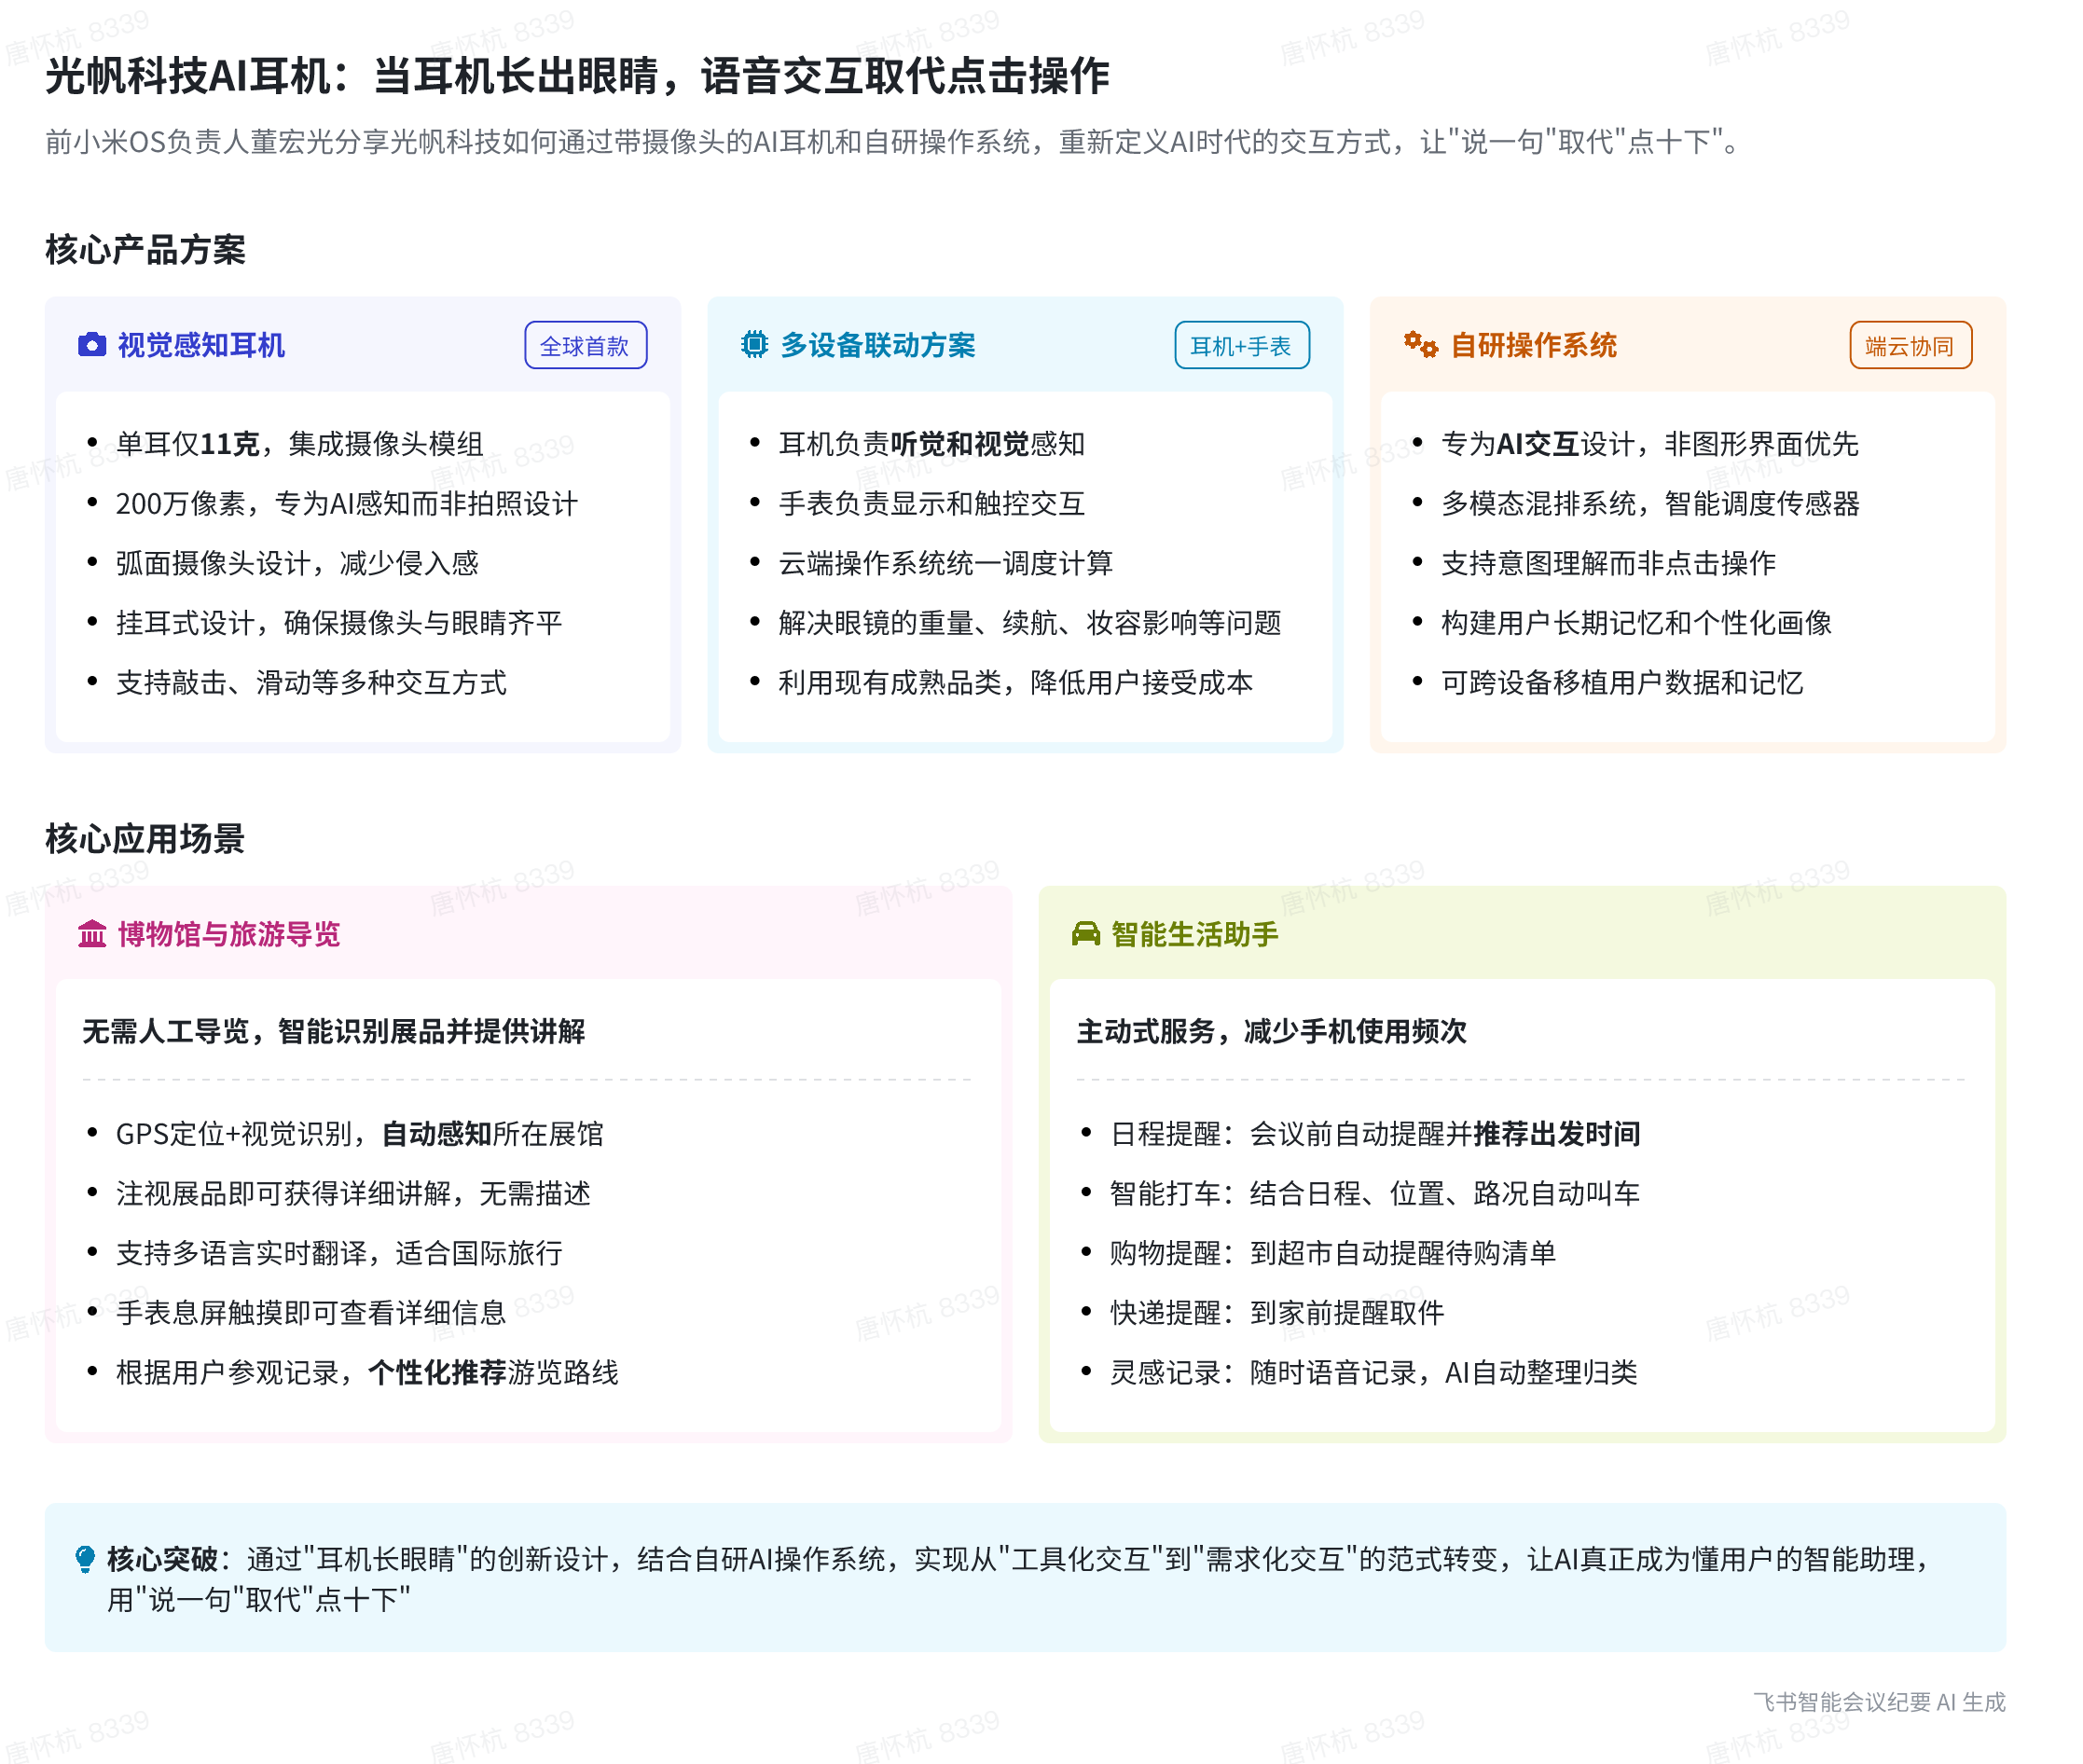Screen dimensions: 2083x1764
Task: Click the gears icon beside 自研操作系统
Action: (x=1420, y=345)
